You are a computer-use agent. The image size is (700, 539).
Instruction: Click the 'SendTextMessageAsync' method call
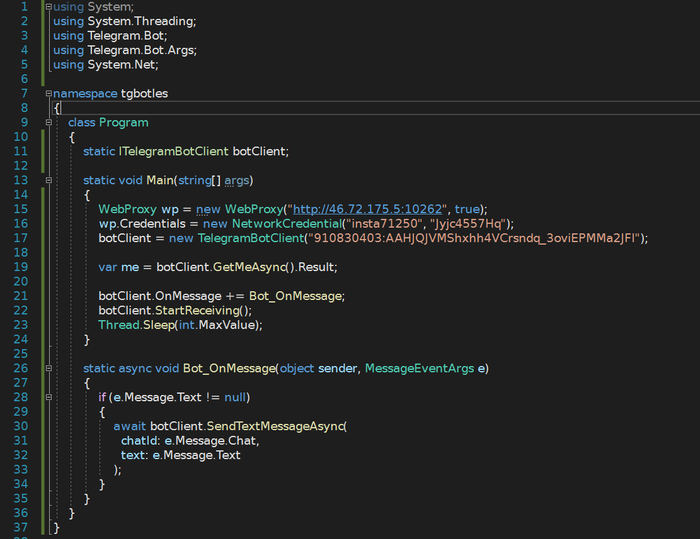275,426
